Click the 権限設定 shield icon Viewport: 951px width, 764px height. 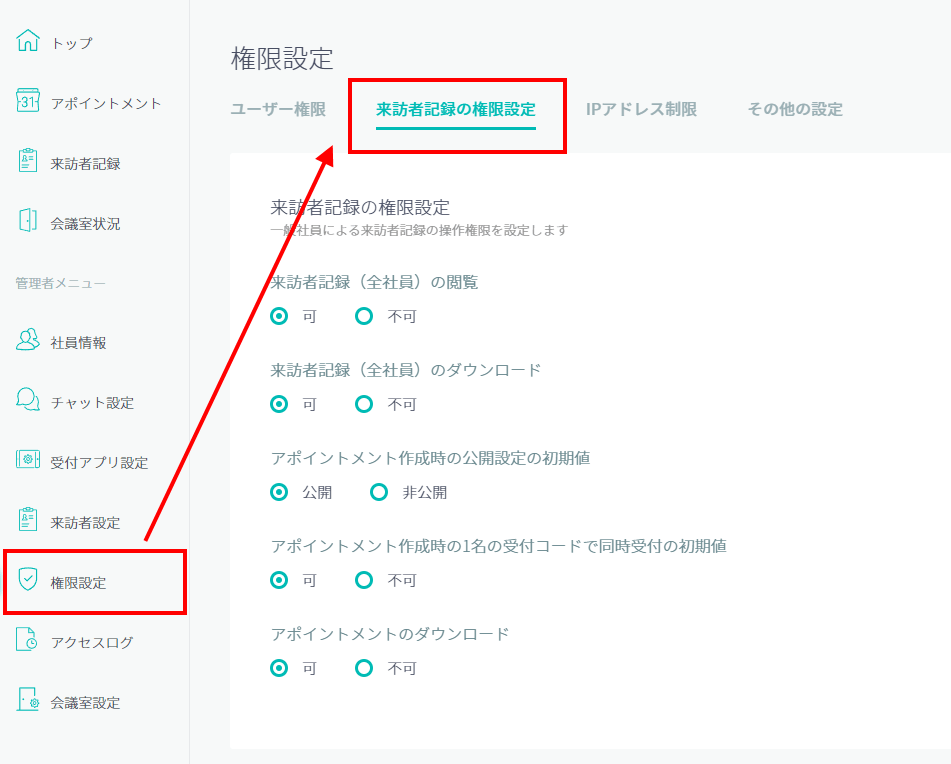pyautogui.click(x=28, y=580)
